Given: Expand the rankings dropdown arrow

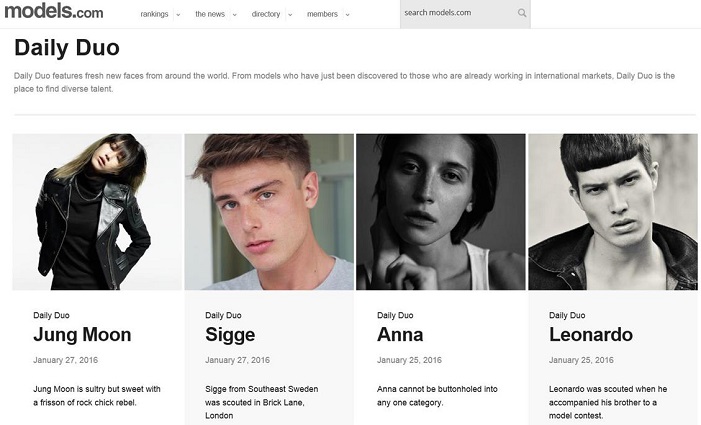Looking at the screenshot, I should (x=178, y=15).
